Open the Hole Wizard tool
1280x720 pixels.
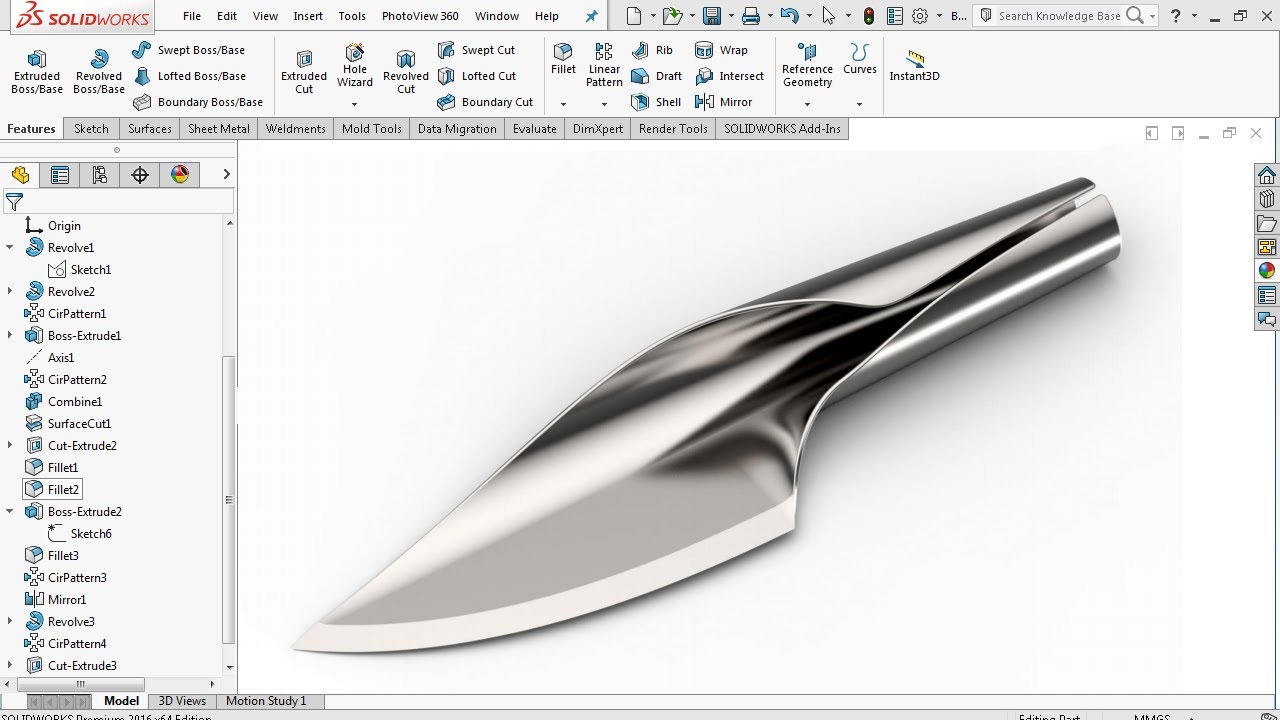click(355, 66)
